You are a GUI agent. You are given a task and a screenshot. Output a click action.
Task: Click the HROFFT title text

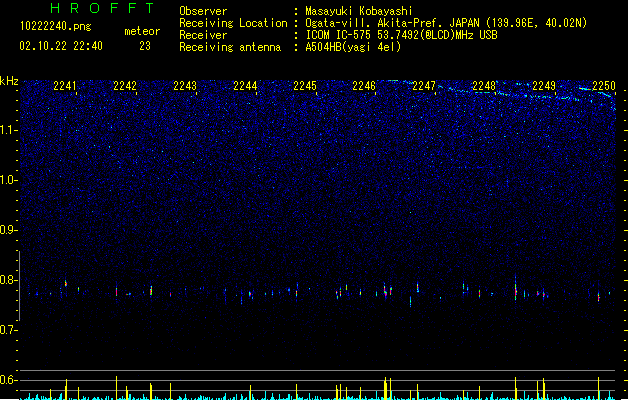click(103, 8)
